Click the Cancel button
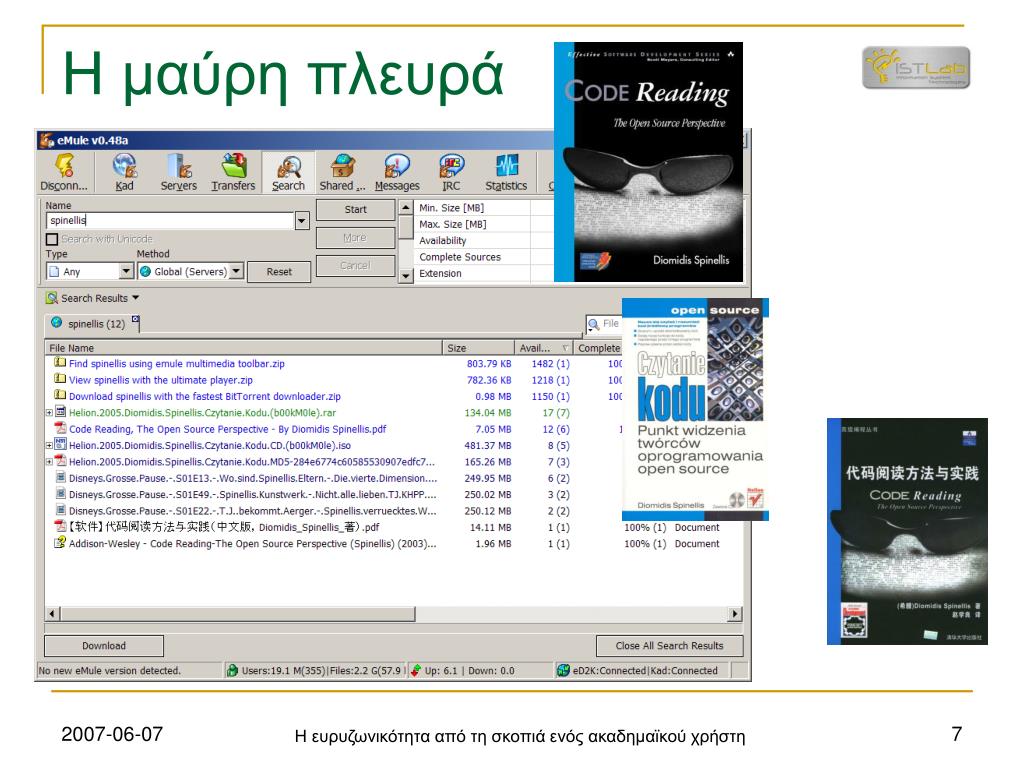The height and width of the screenshot is (768, 1024). pyautogui.click(x=355, y=266)
